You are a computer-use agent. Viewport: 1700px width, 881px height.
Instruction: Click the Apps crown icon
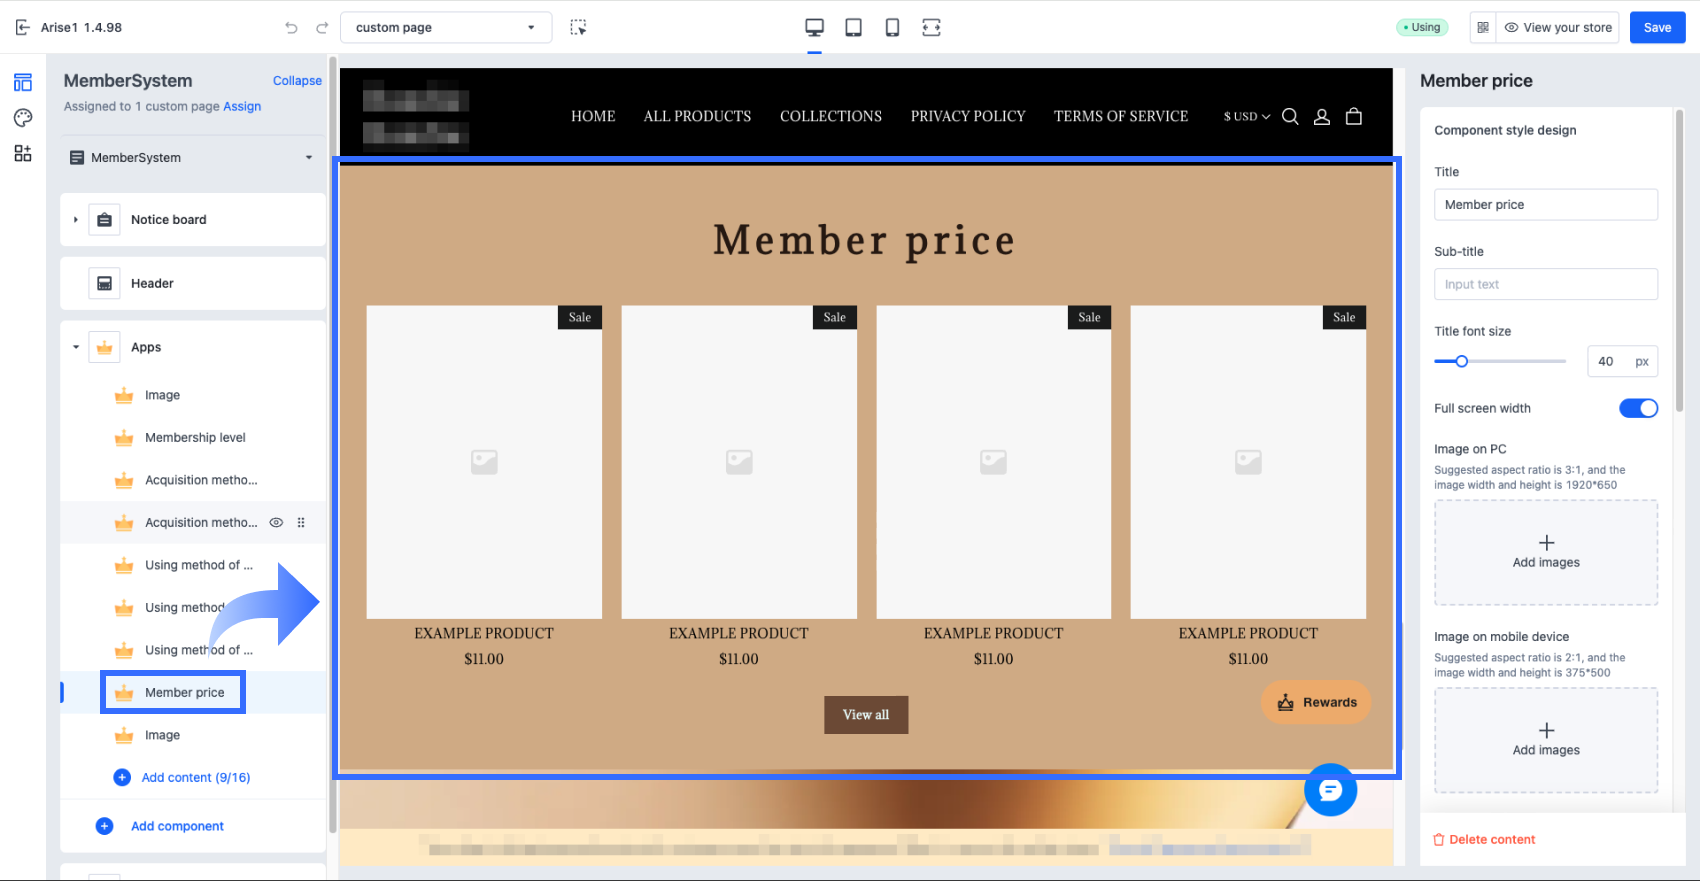[104, 348]
